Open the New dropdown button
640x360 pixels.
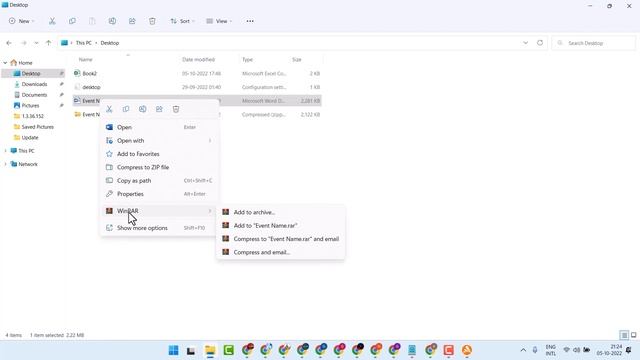pyautogui.click(x=22, y=21)
